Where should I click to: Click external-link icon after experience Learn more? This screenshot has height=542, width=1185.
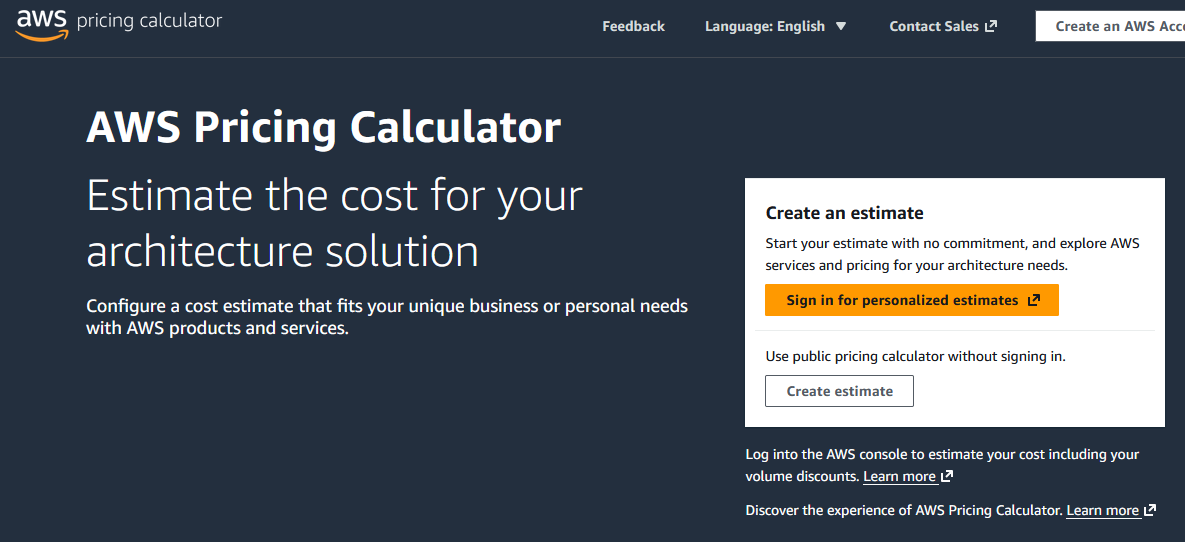click(1150, 511)
